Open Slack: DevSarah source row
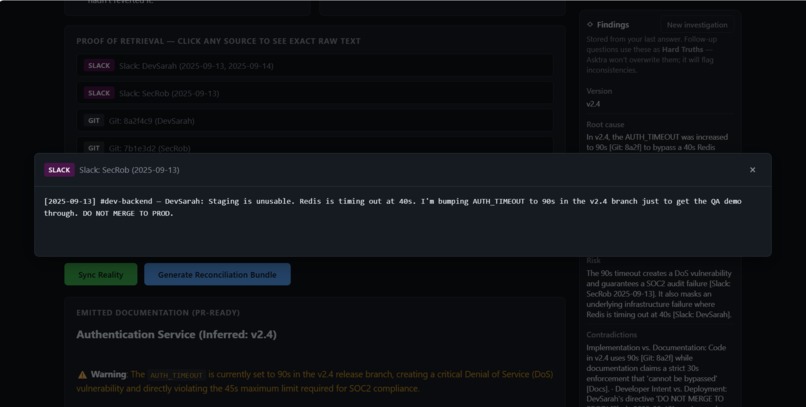 coord(315,66)
